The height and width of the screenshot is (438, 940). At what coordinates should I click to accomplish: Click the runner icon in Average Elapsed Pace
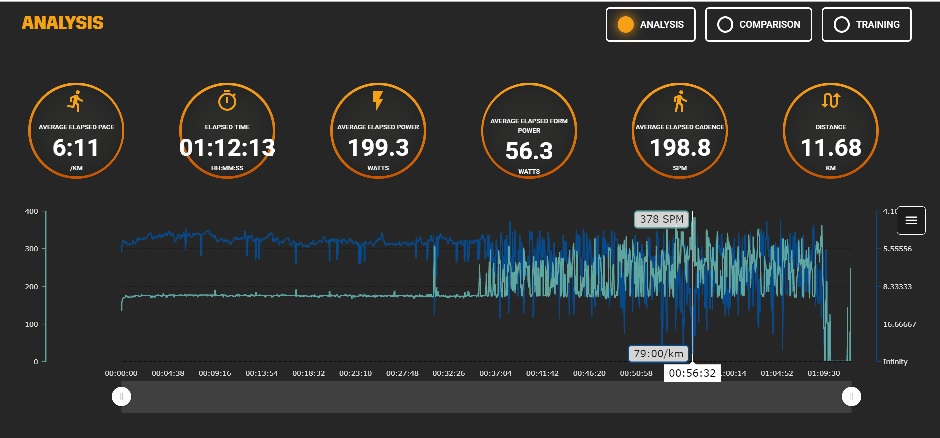tap(75, 101)
